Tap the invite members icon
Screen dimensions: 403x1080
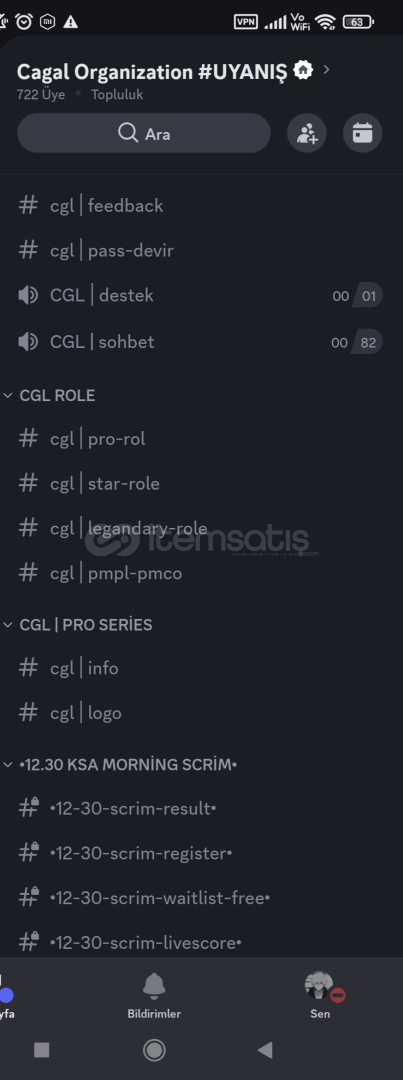[x=307, y=133]
